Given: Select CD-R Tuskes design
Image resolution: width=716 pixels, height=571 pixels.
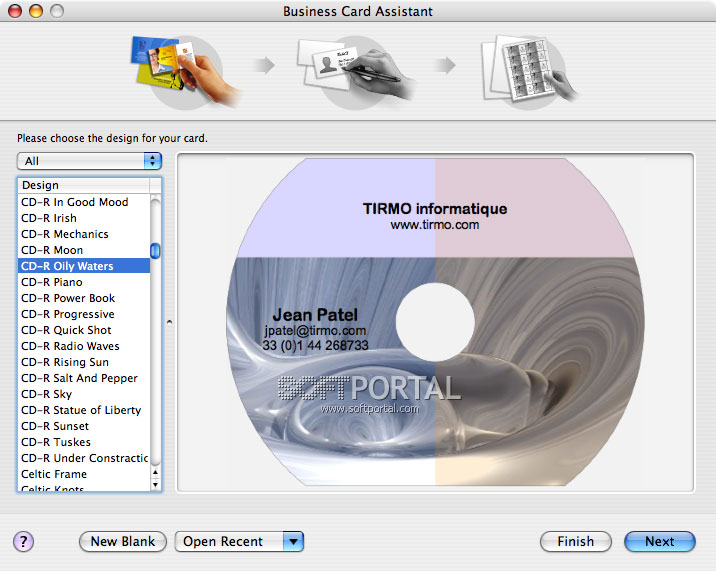Looking at the screenshot, I should tap(84, 442).
